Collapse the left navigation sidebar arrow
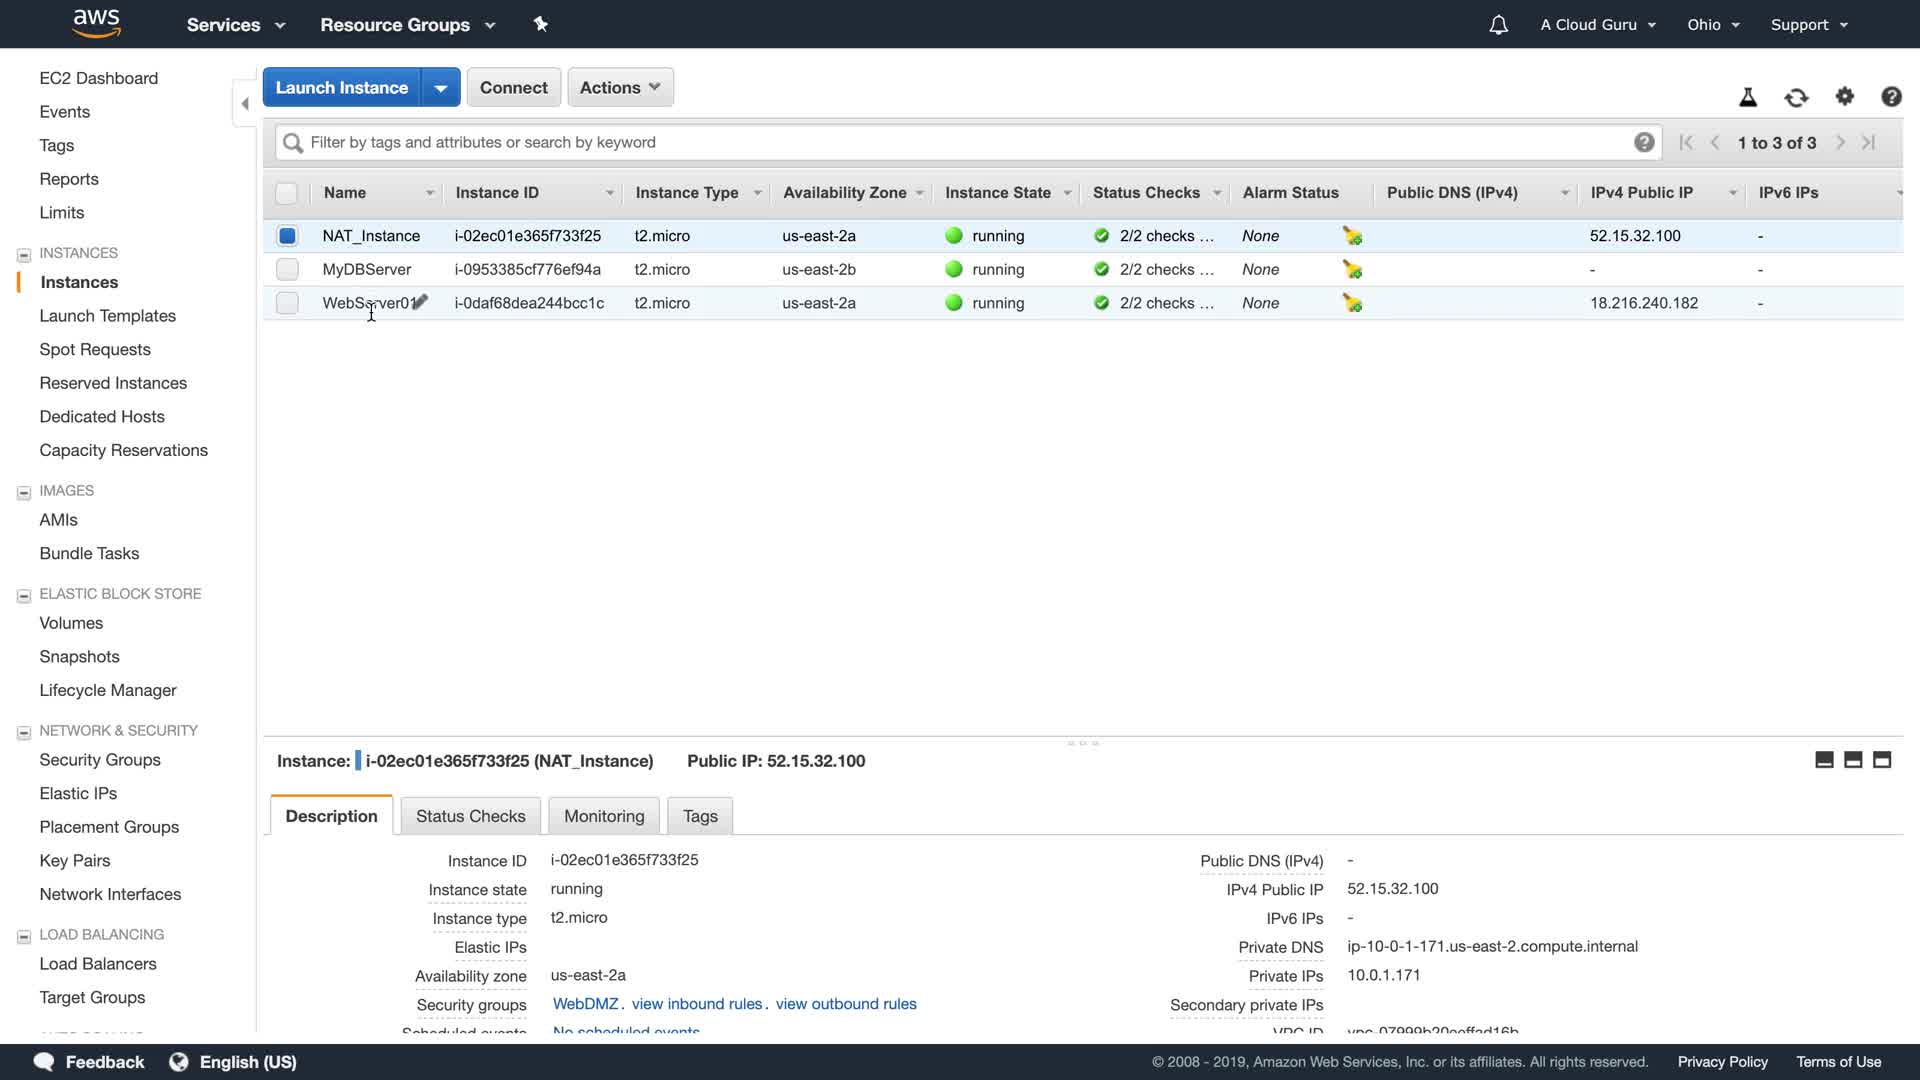Viewport: 1920px width, 1080px height. click(245, 103)
